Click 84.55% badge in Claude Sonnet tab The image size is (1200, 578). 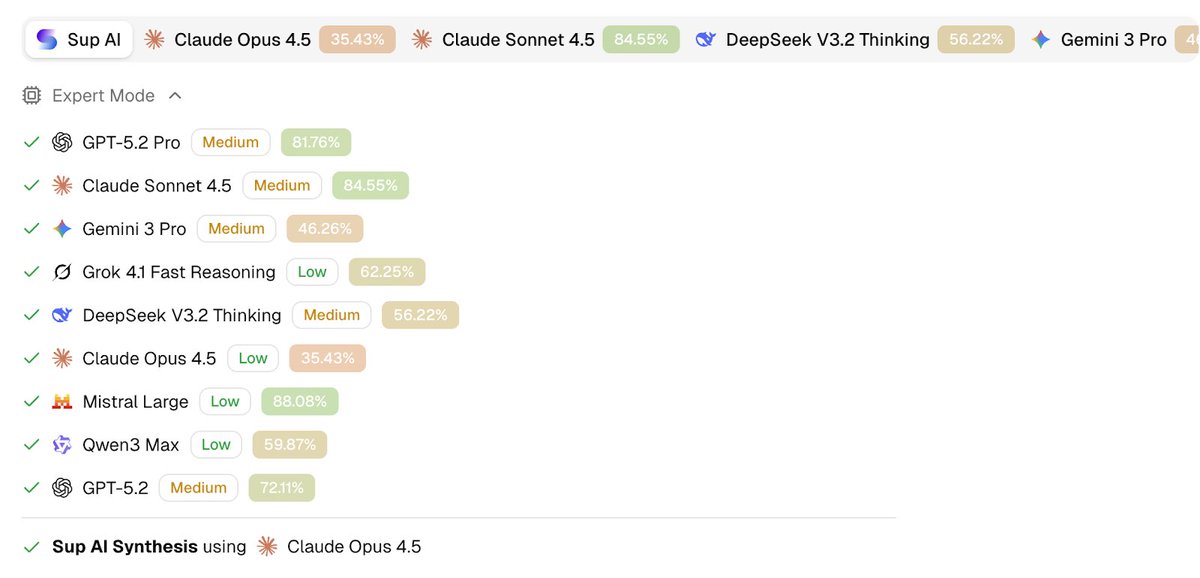pos(641,40)
